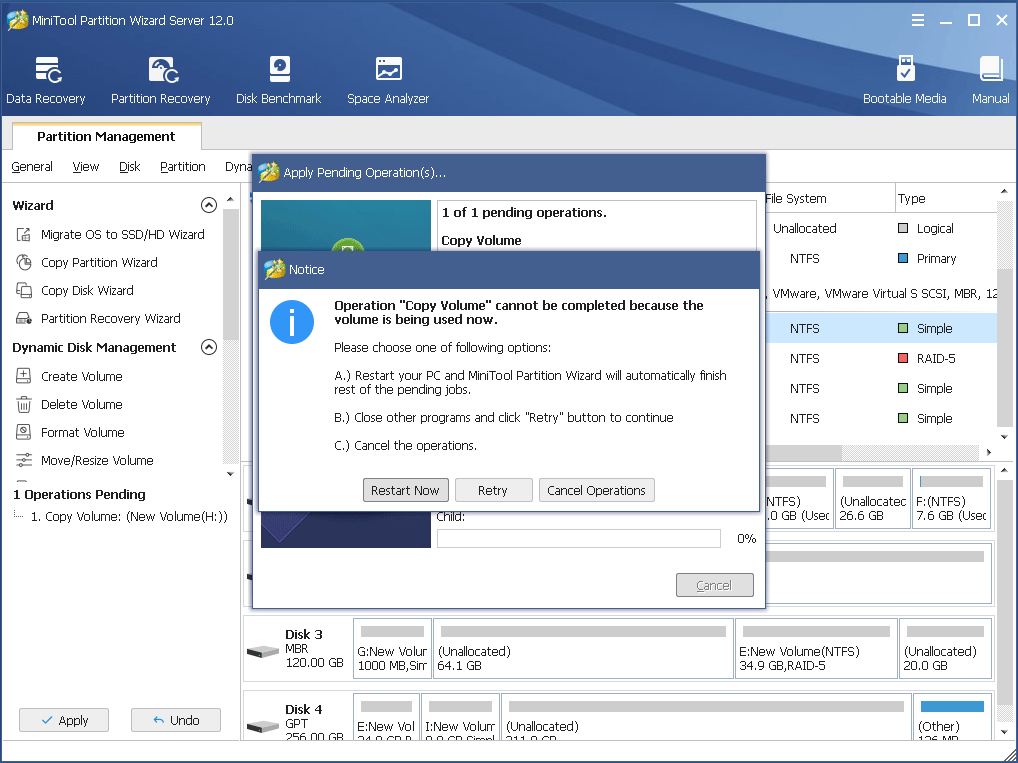Open the Data Recovery tool

coord(45,80)
